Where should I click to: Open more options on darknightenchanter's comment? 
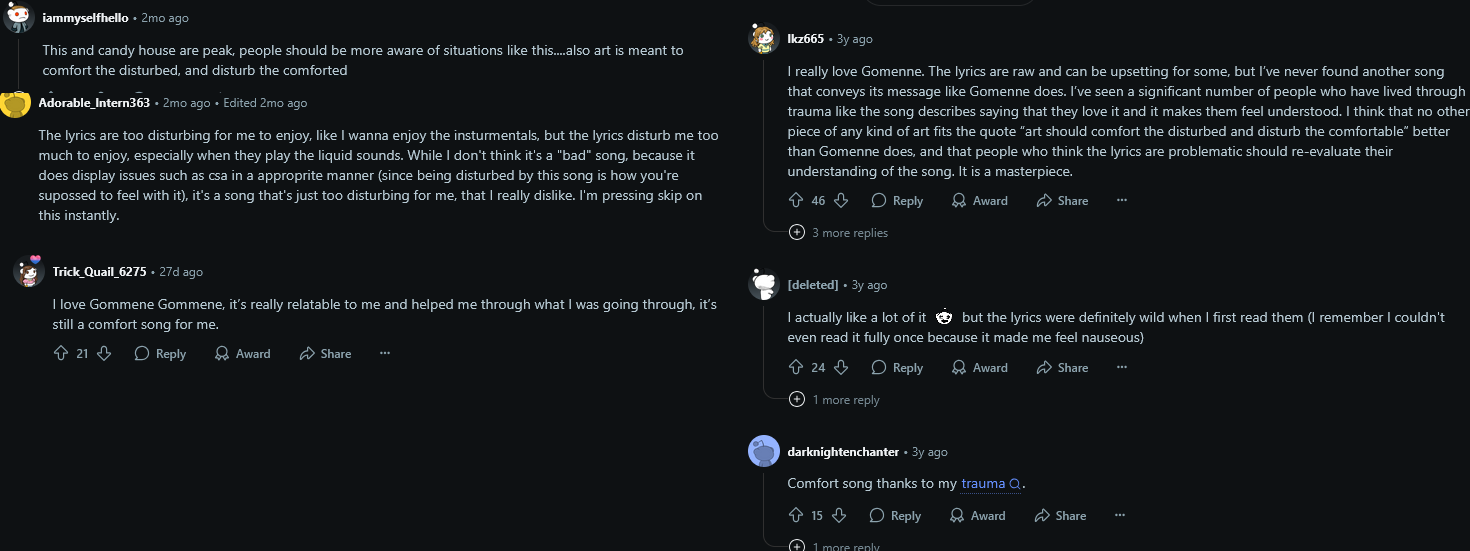[x=1120, y=515]
